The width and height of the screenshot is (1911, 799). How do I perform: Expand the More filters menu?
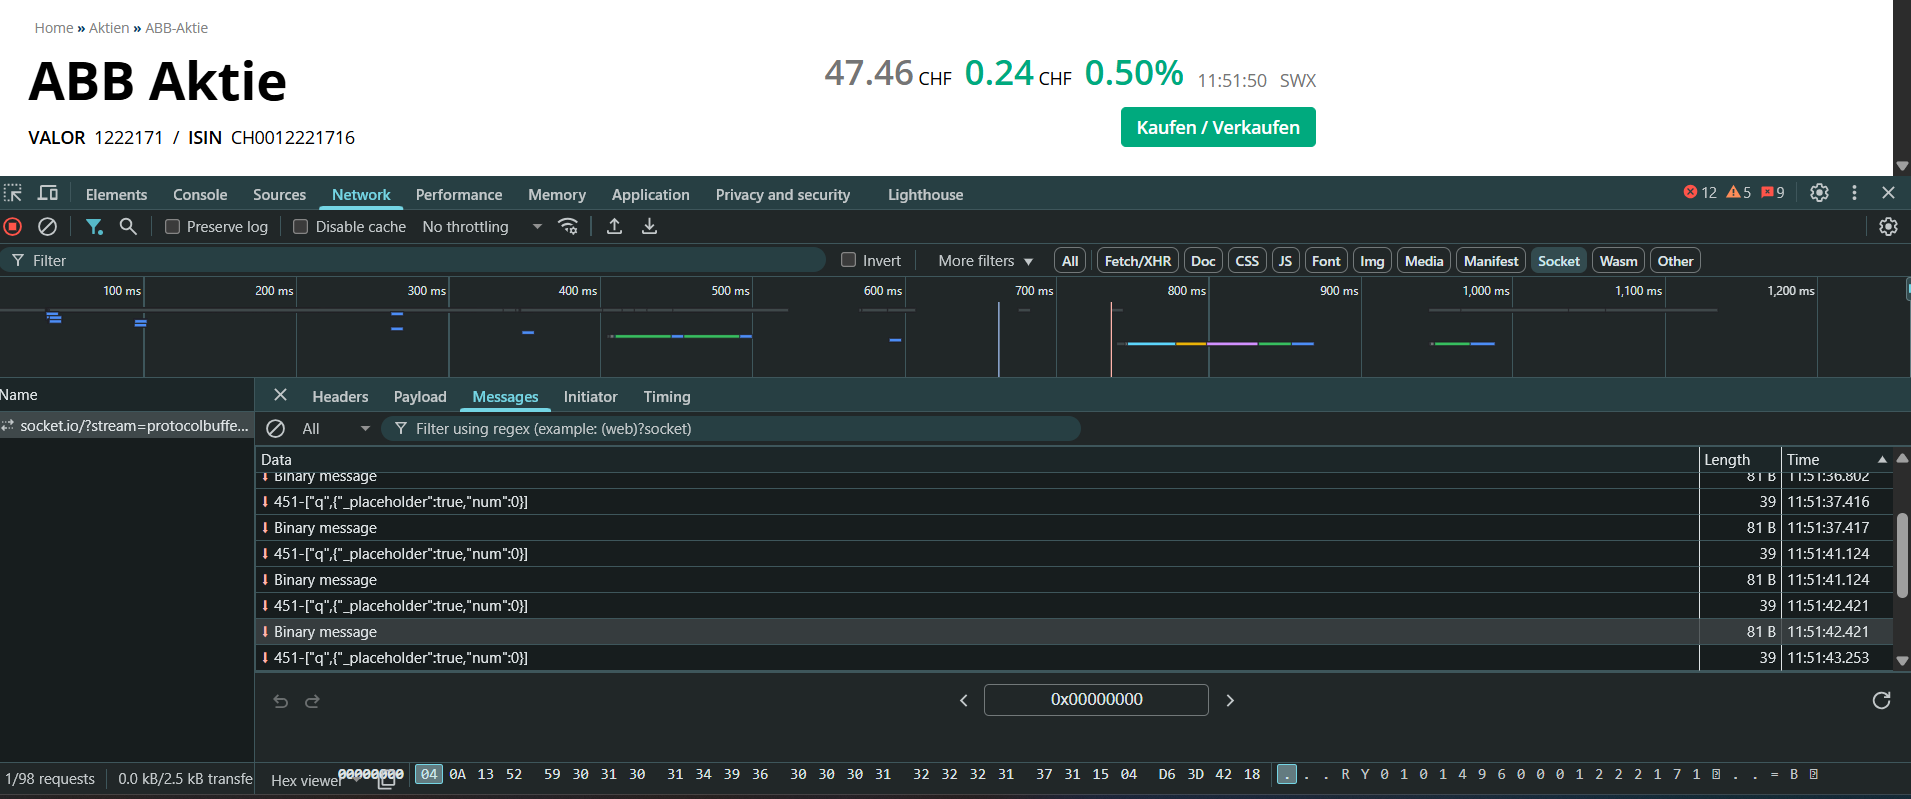[985, 261]
